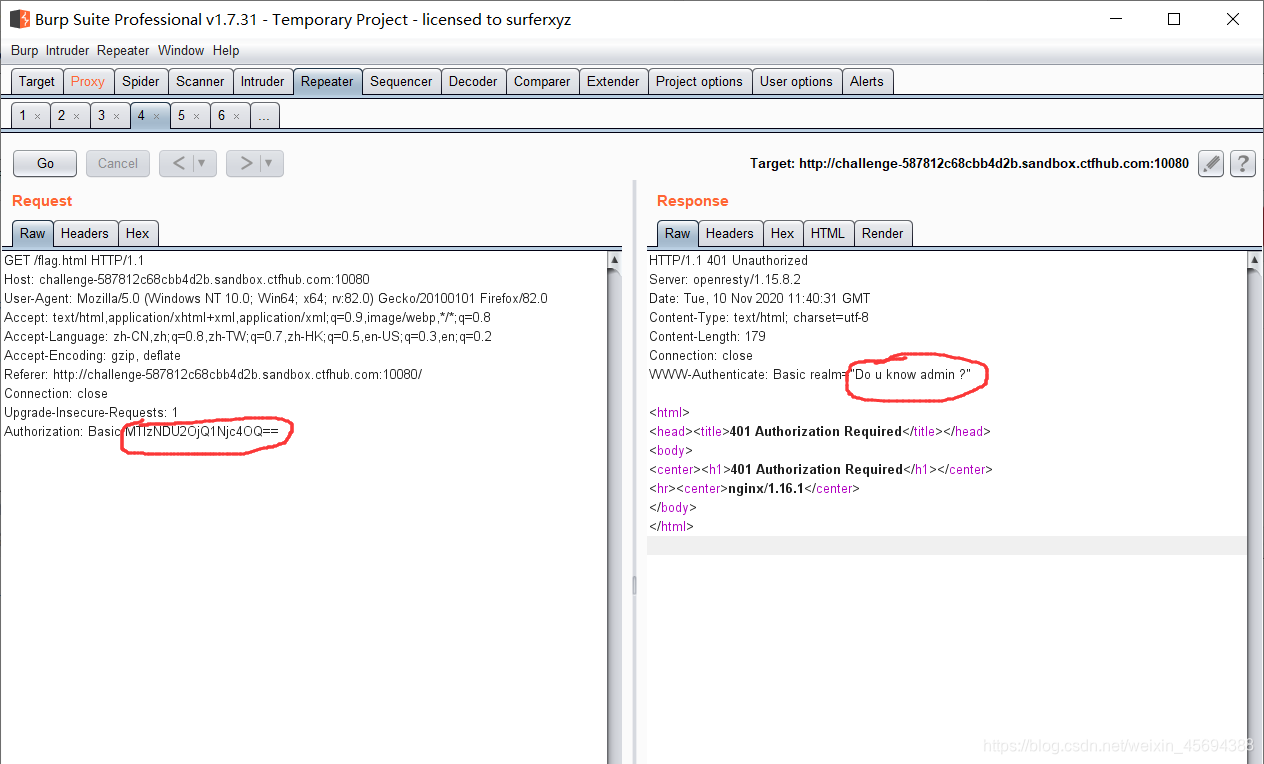Viewport: 1264px width, 764px height.
Task: Show Response Hex view
Action: click(783, 233)
